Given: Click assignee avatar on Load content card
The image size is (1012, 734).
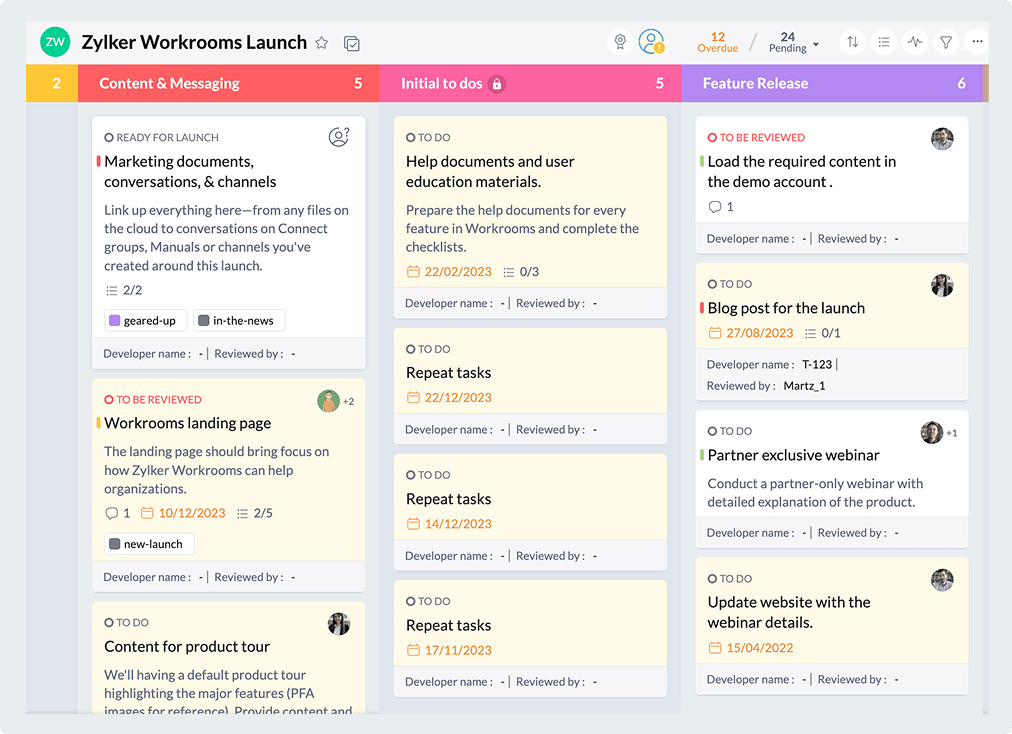Looking at the screenshot, I should [x=942, y=138].
